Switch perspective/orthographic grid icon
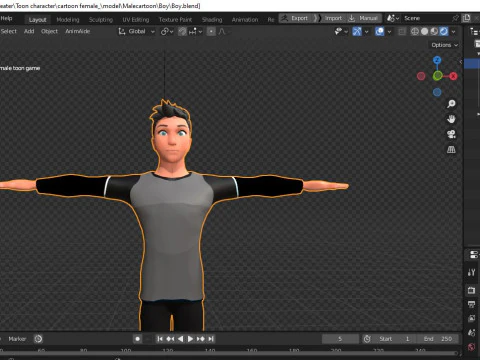 451,150
